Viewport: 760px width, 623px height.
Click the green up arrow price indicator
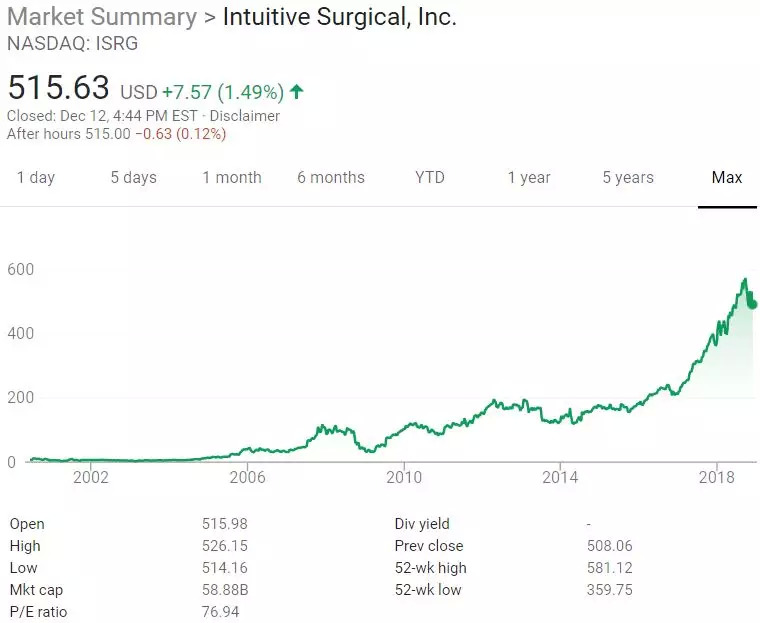point(296,92)
